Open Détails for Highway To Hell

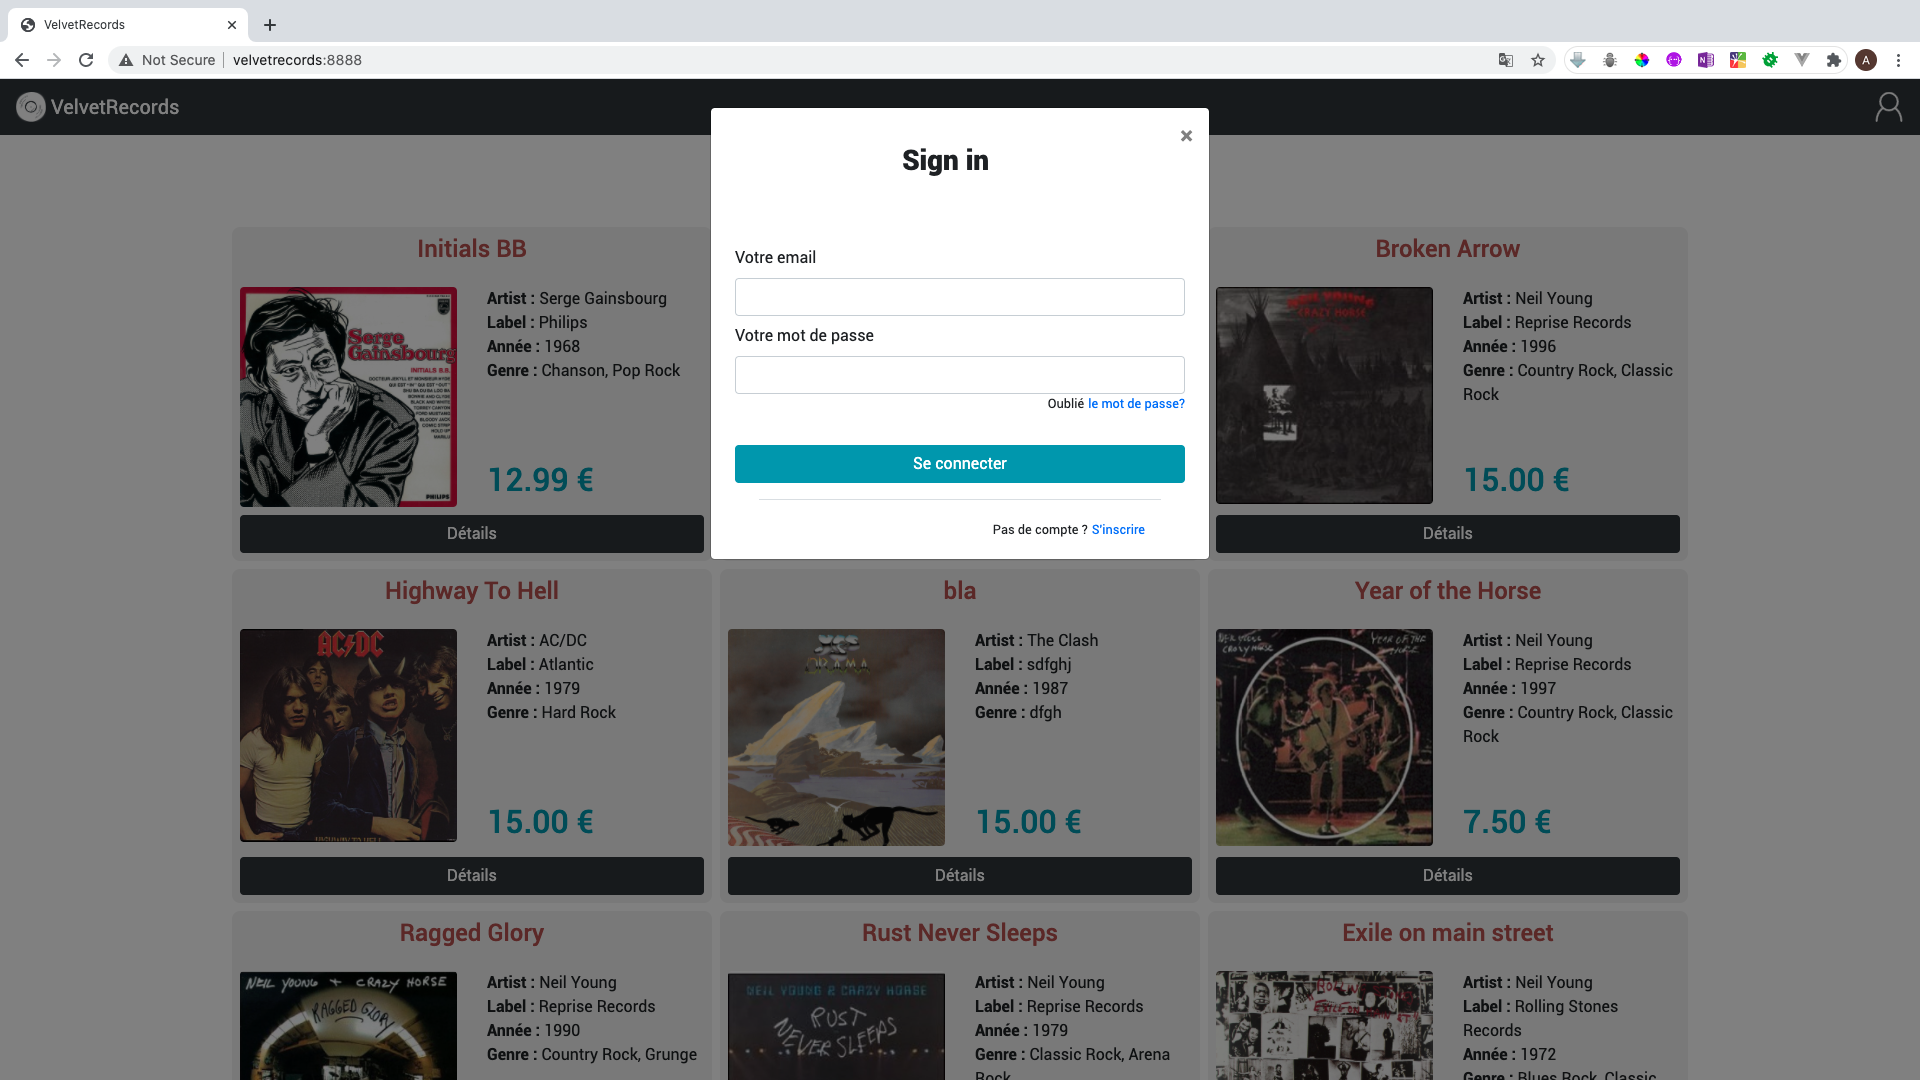[472, 876]
